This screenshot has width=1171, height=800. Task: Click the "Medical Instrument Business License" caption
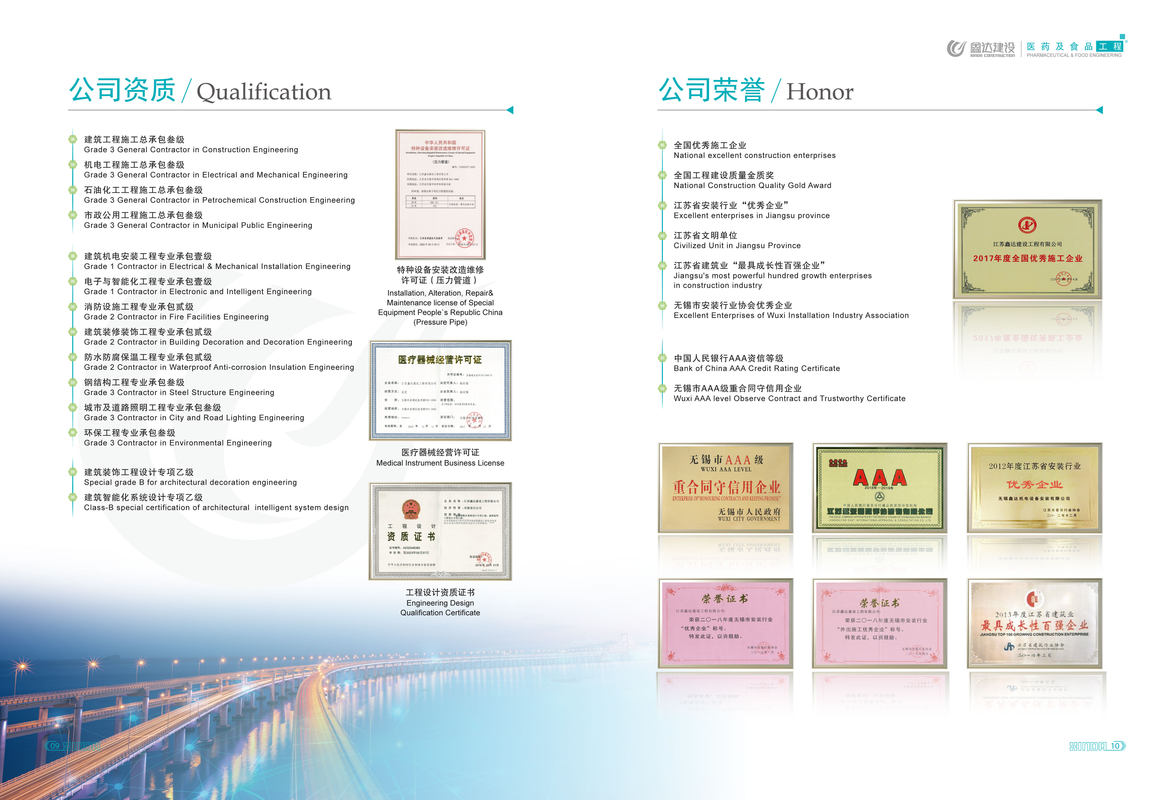(x=440, y=463)
